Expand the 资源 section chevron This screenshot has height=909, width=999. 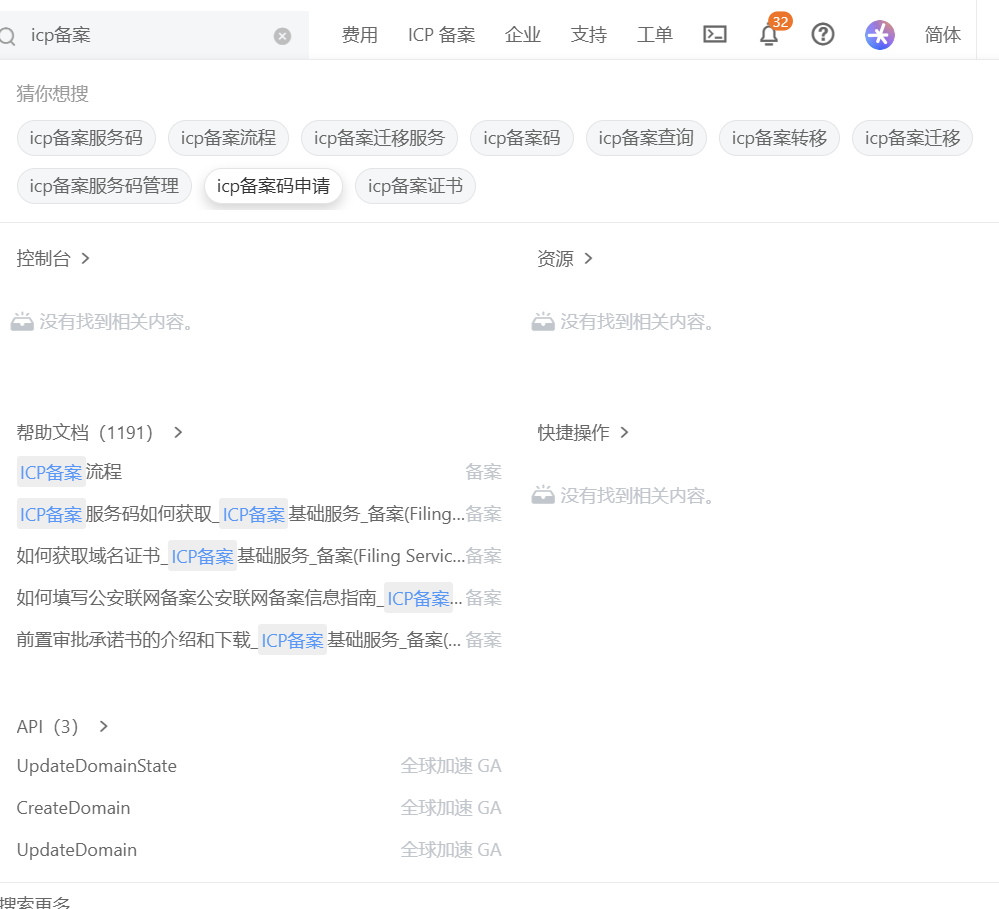(588, 258)
